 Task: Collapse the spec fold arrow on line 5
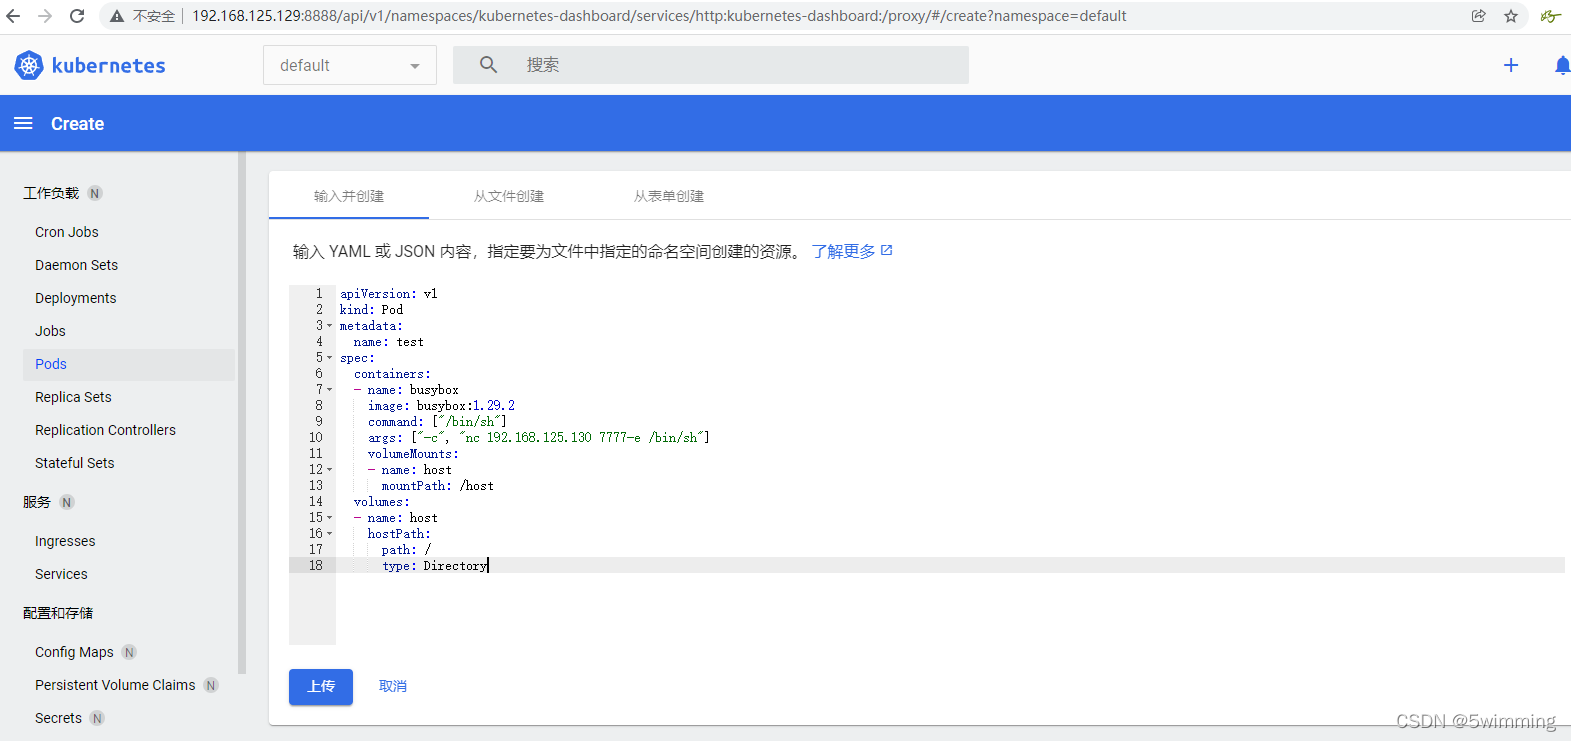pos(329,358)
